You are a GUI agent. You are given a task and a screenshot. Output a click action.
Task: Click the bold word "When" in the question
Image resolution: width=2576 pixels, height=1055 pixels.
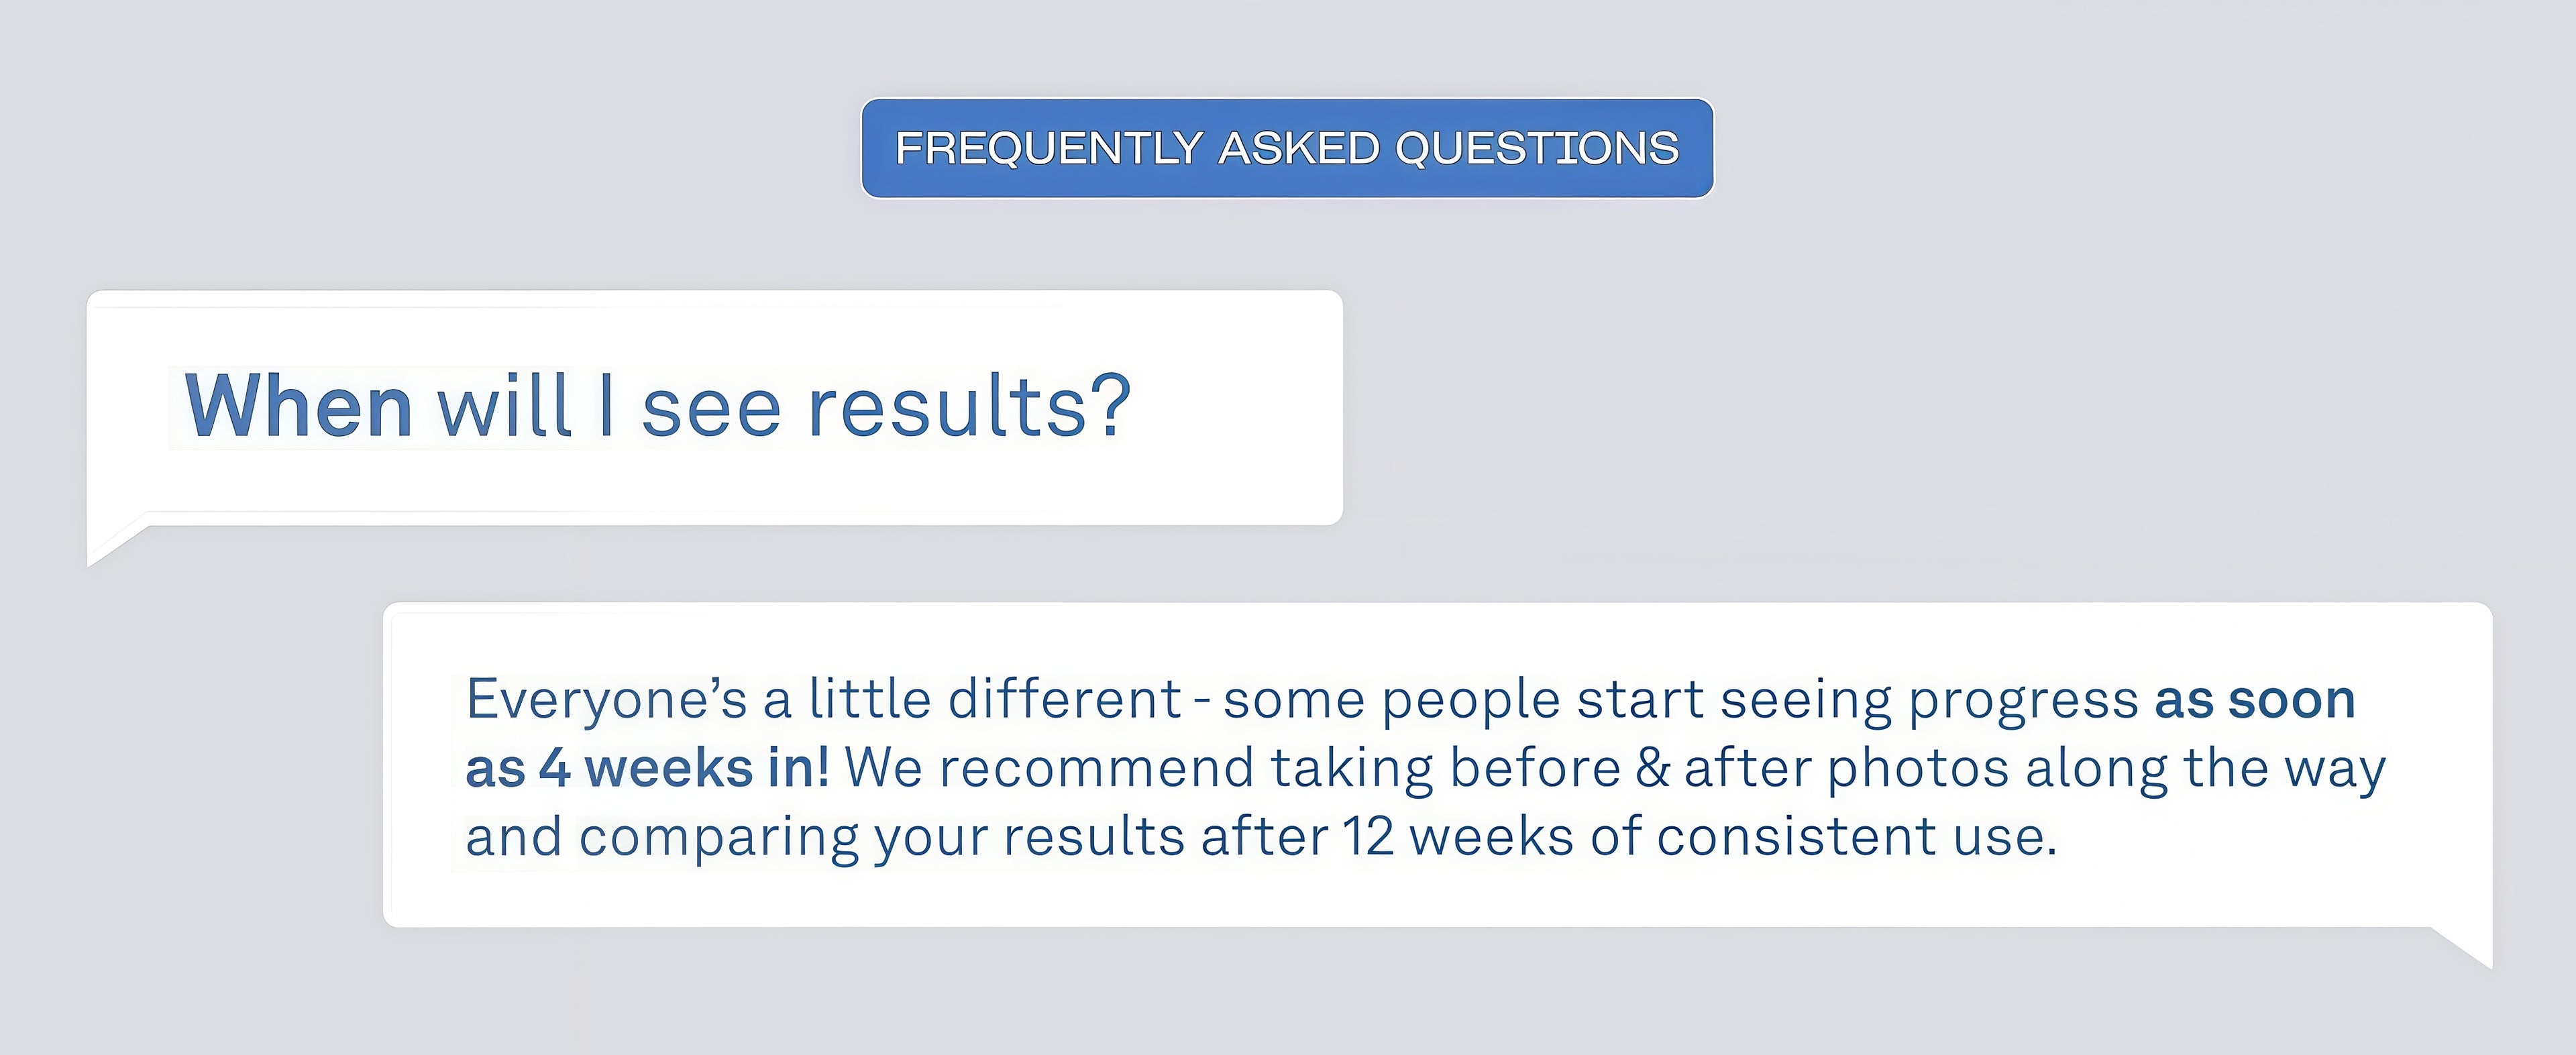[298, 406]
